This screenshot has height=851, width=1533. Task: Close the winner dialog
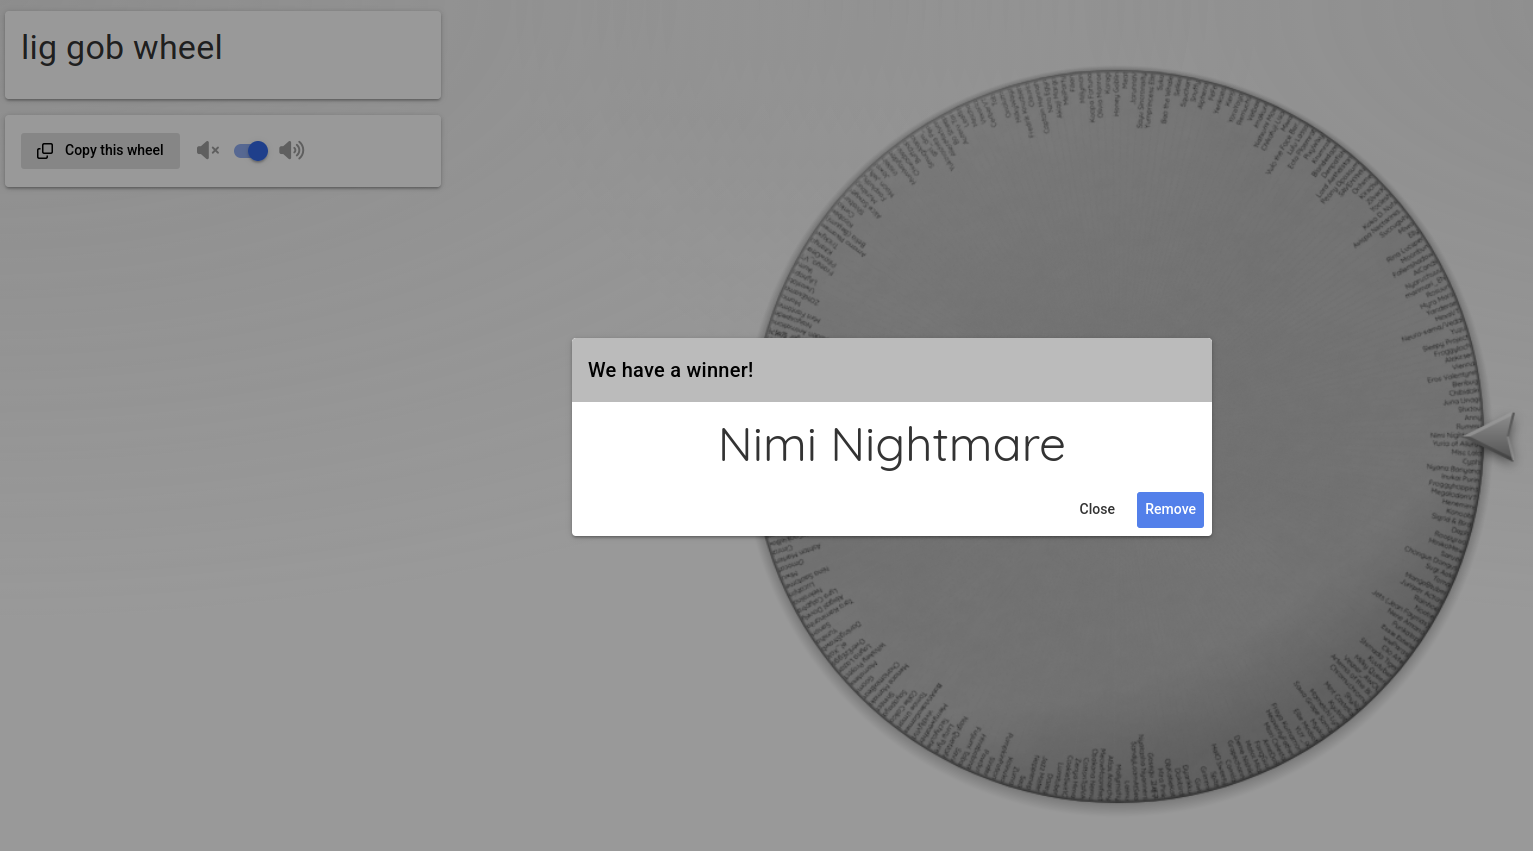[1097, 510]
